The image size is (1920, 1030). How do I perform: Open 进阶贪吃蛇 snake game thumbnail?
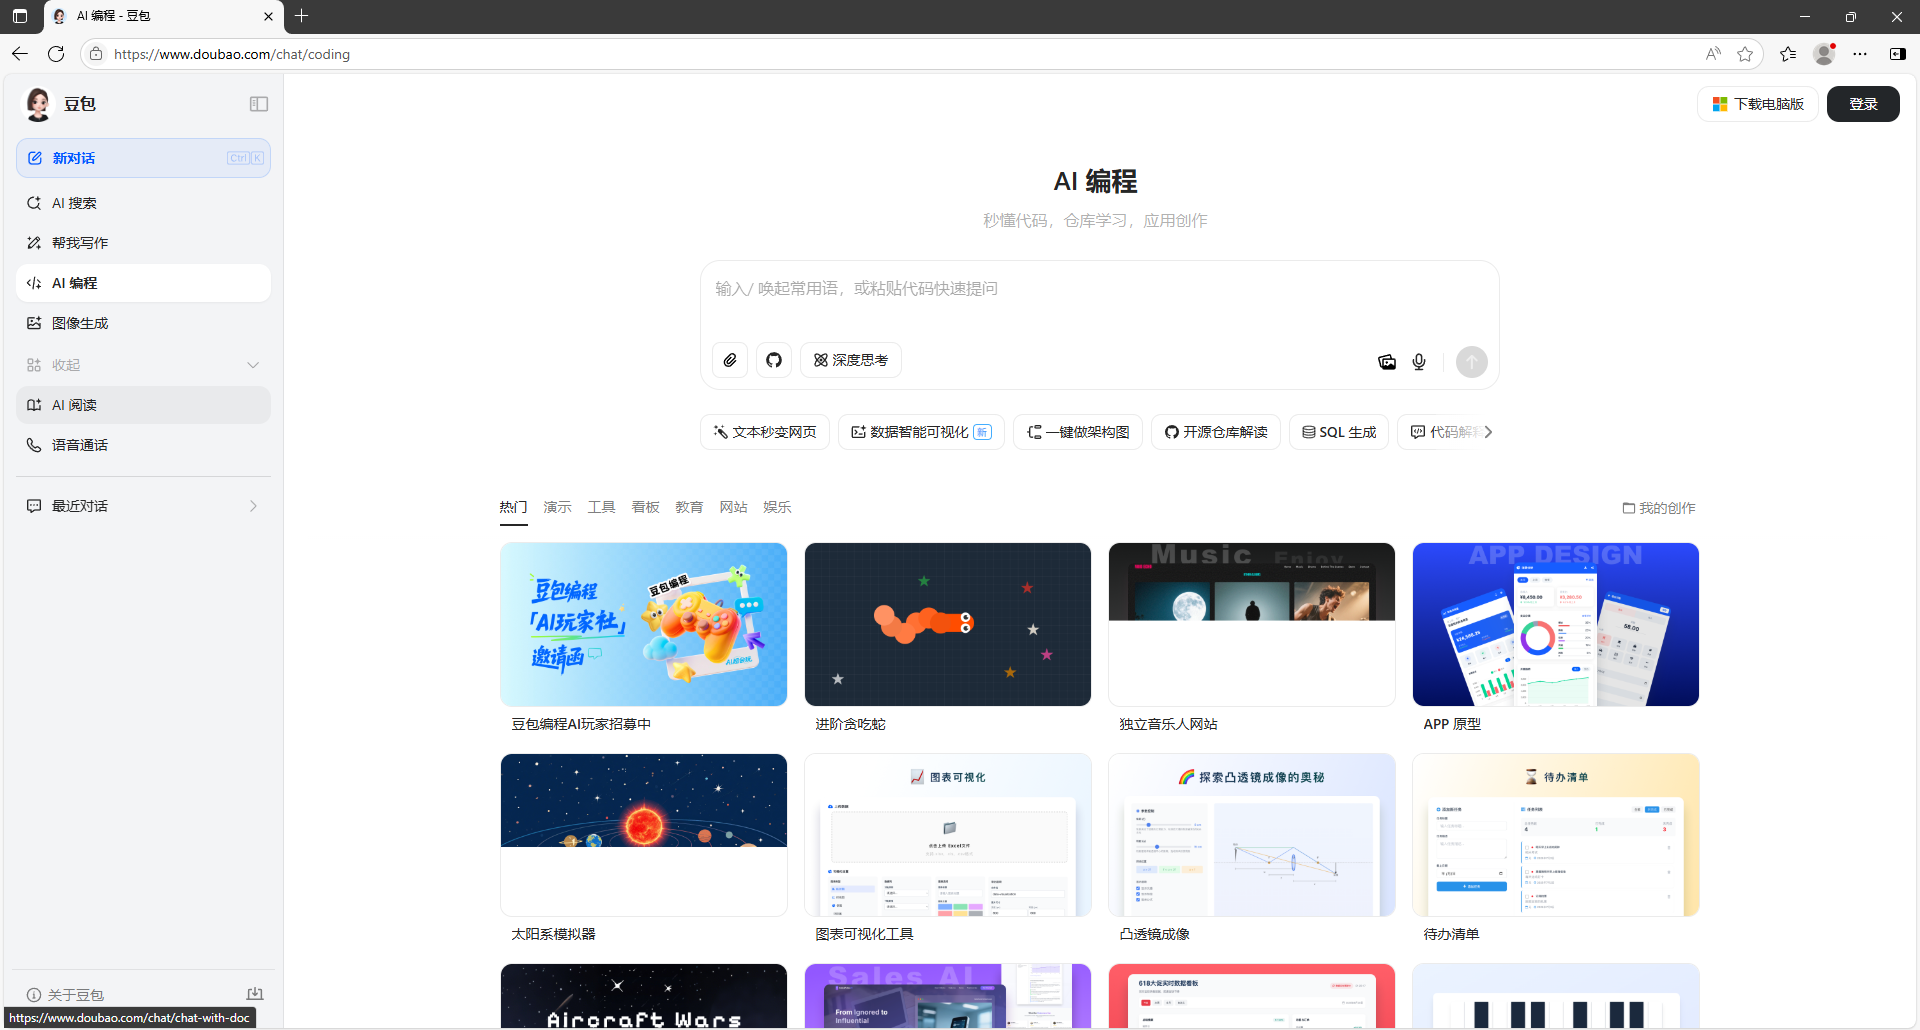click(948, 625)
